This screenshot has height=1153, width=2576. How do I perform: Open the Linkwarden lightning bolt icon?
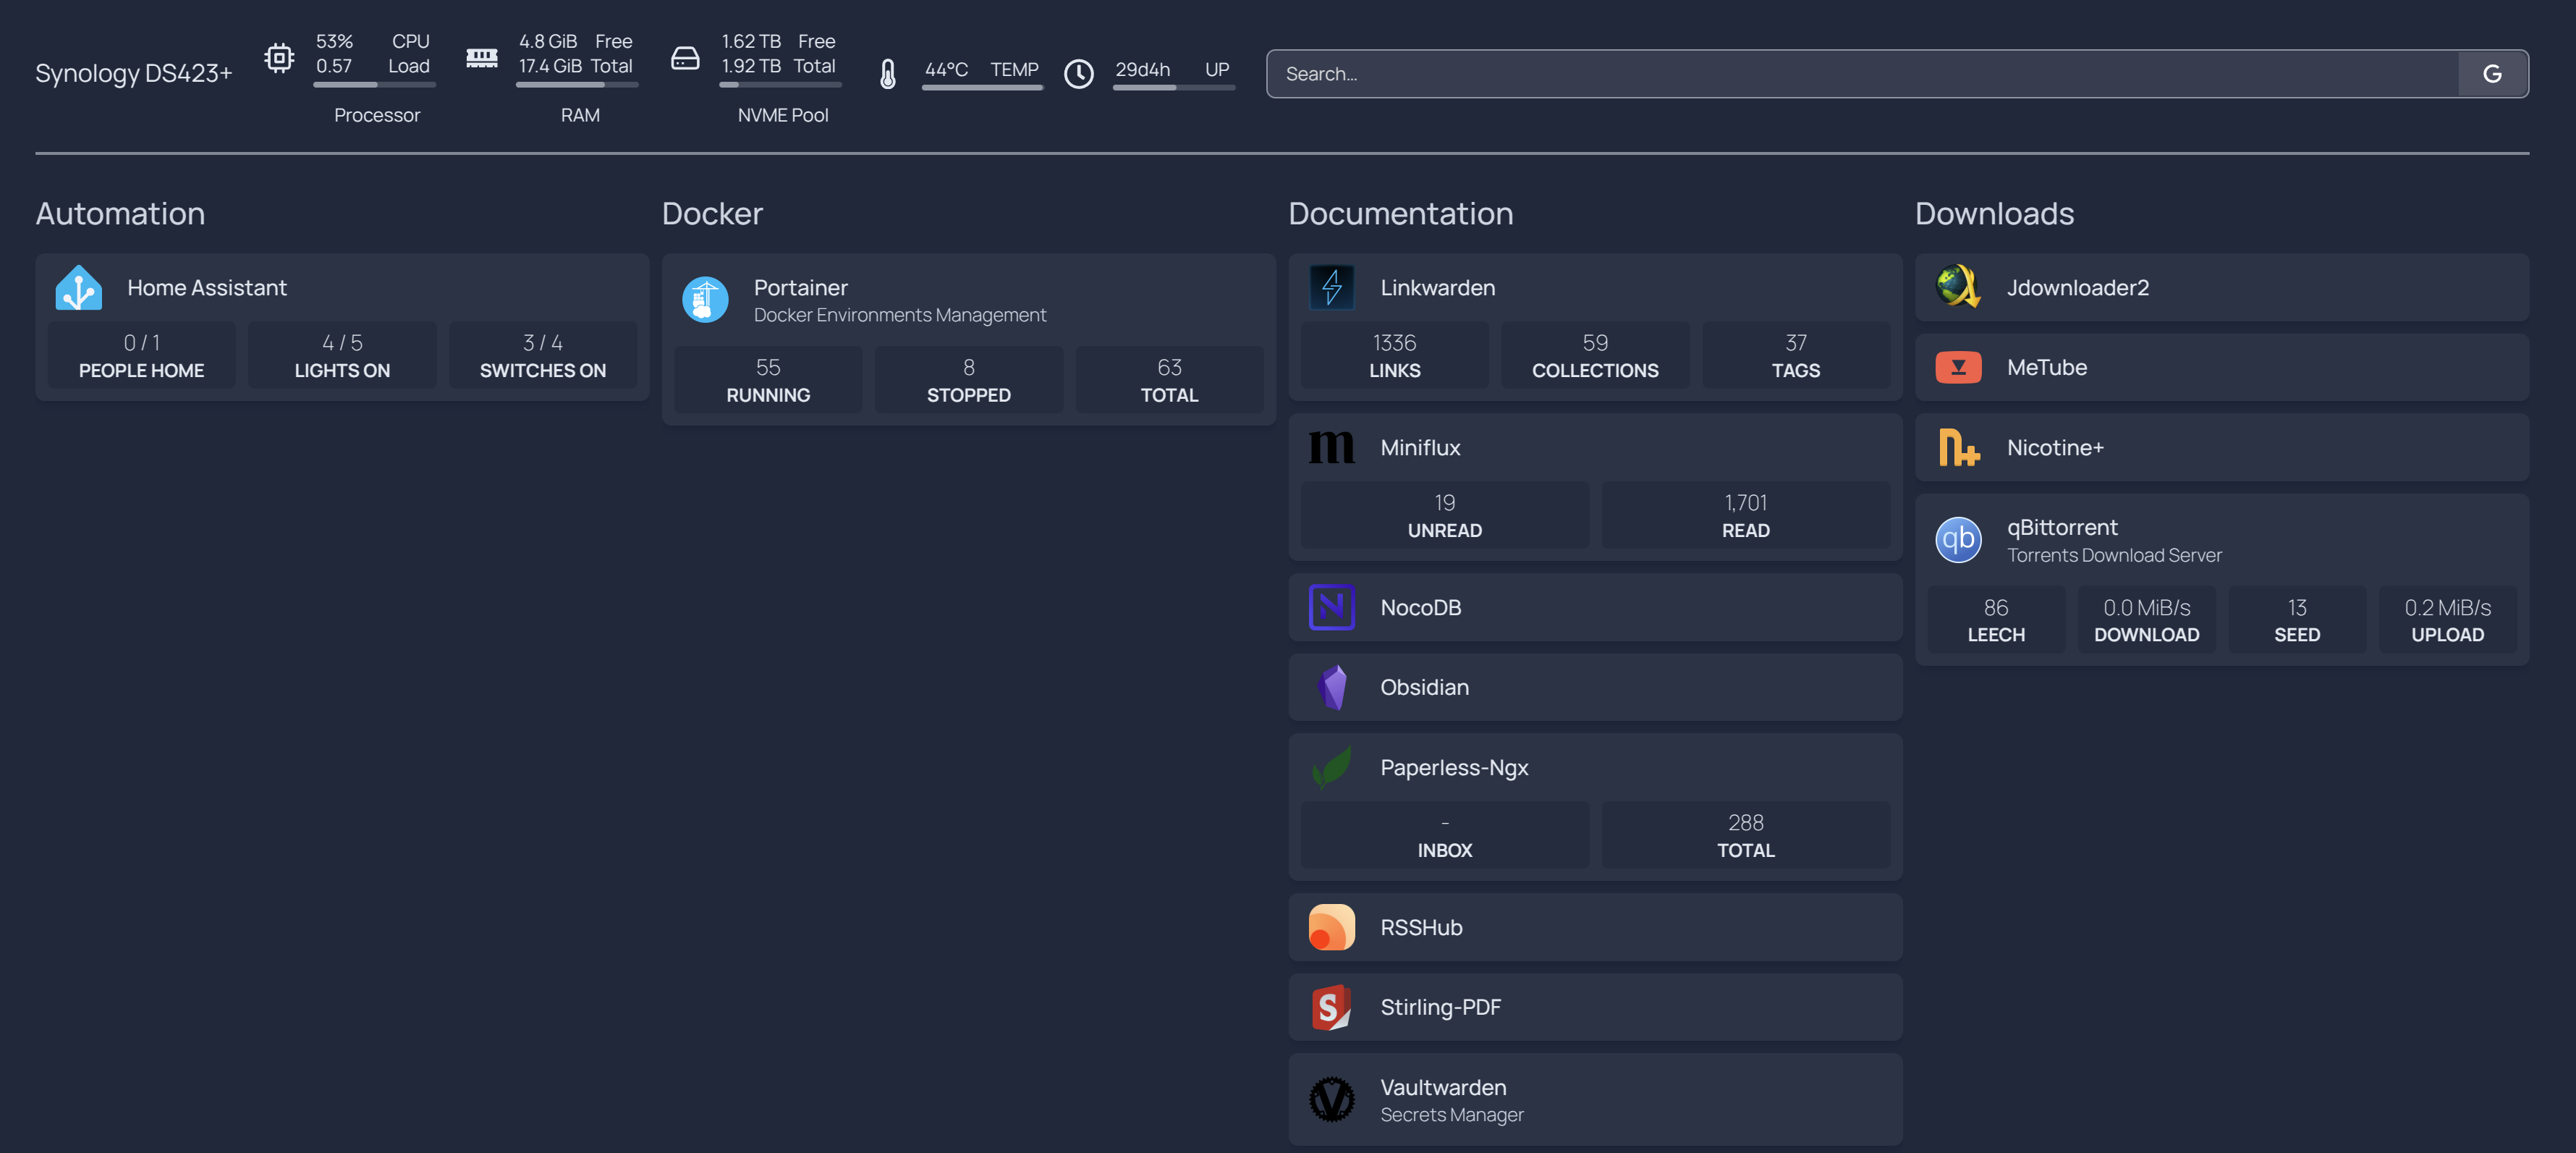(1332, 288)
